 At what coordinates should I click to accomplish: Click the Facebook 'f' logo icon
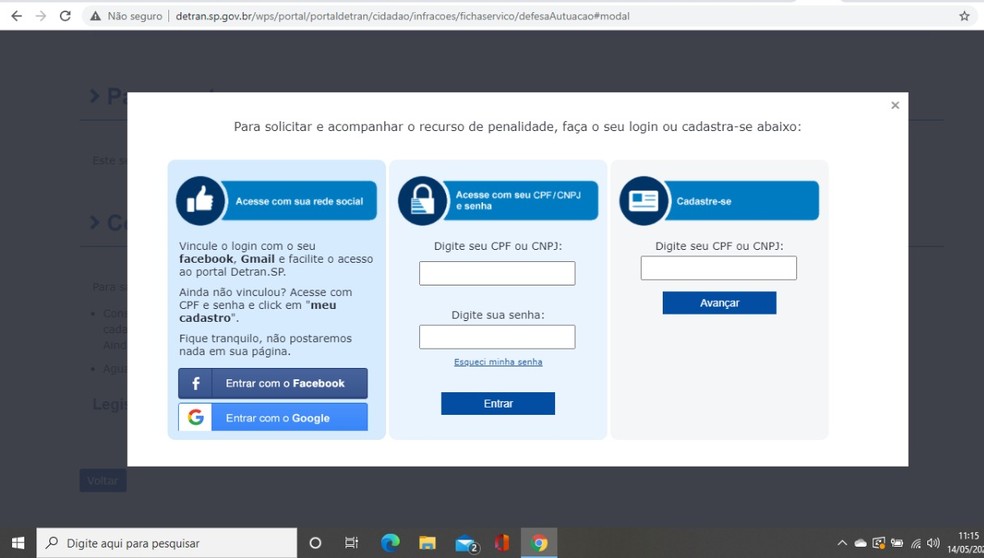click(x=195, y=384)
